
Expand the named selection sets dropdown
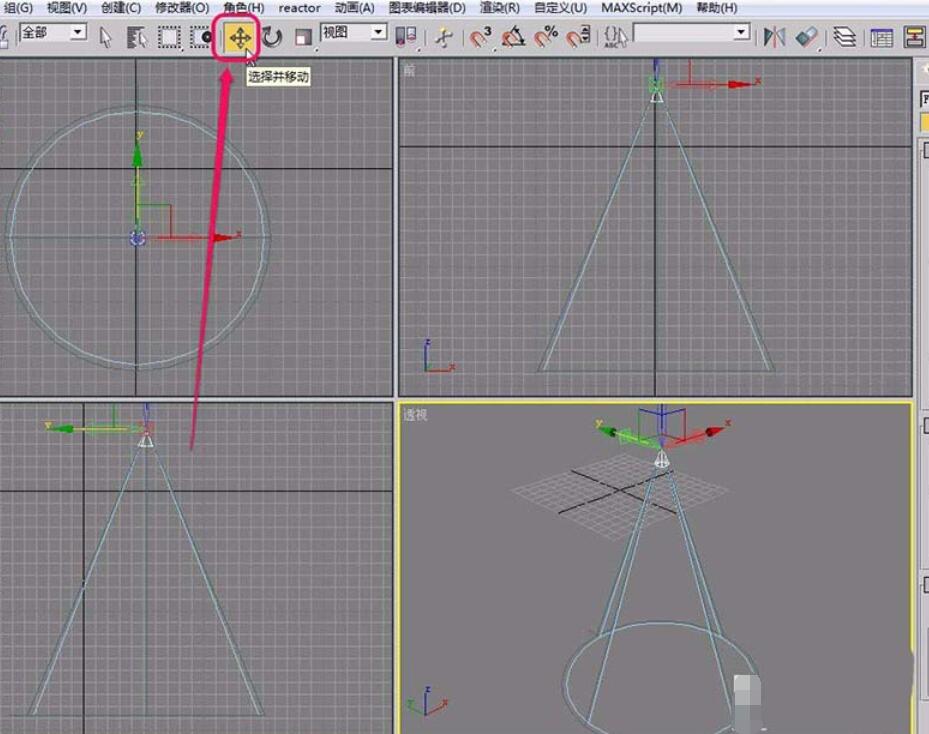pyautogui.click(x=740, y=32)
